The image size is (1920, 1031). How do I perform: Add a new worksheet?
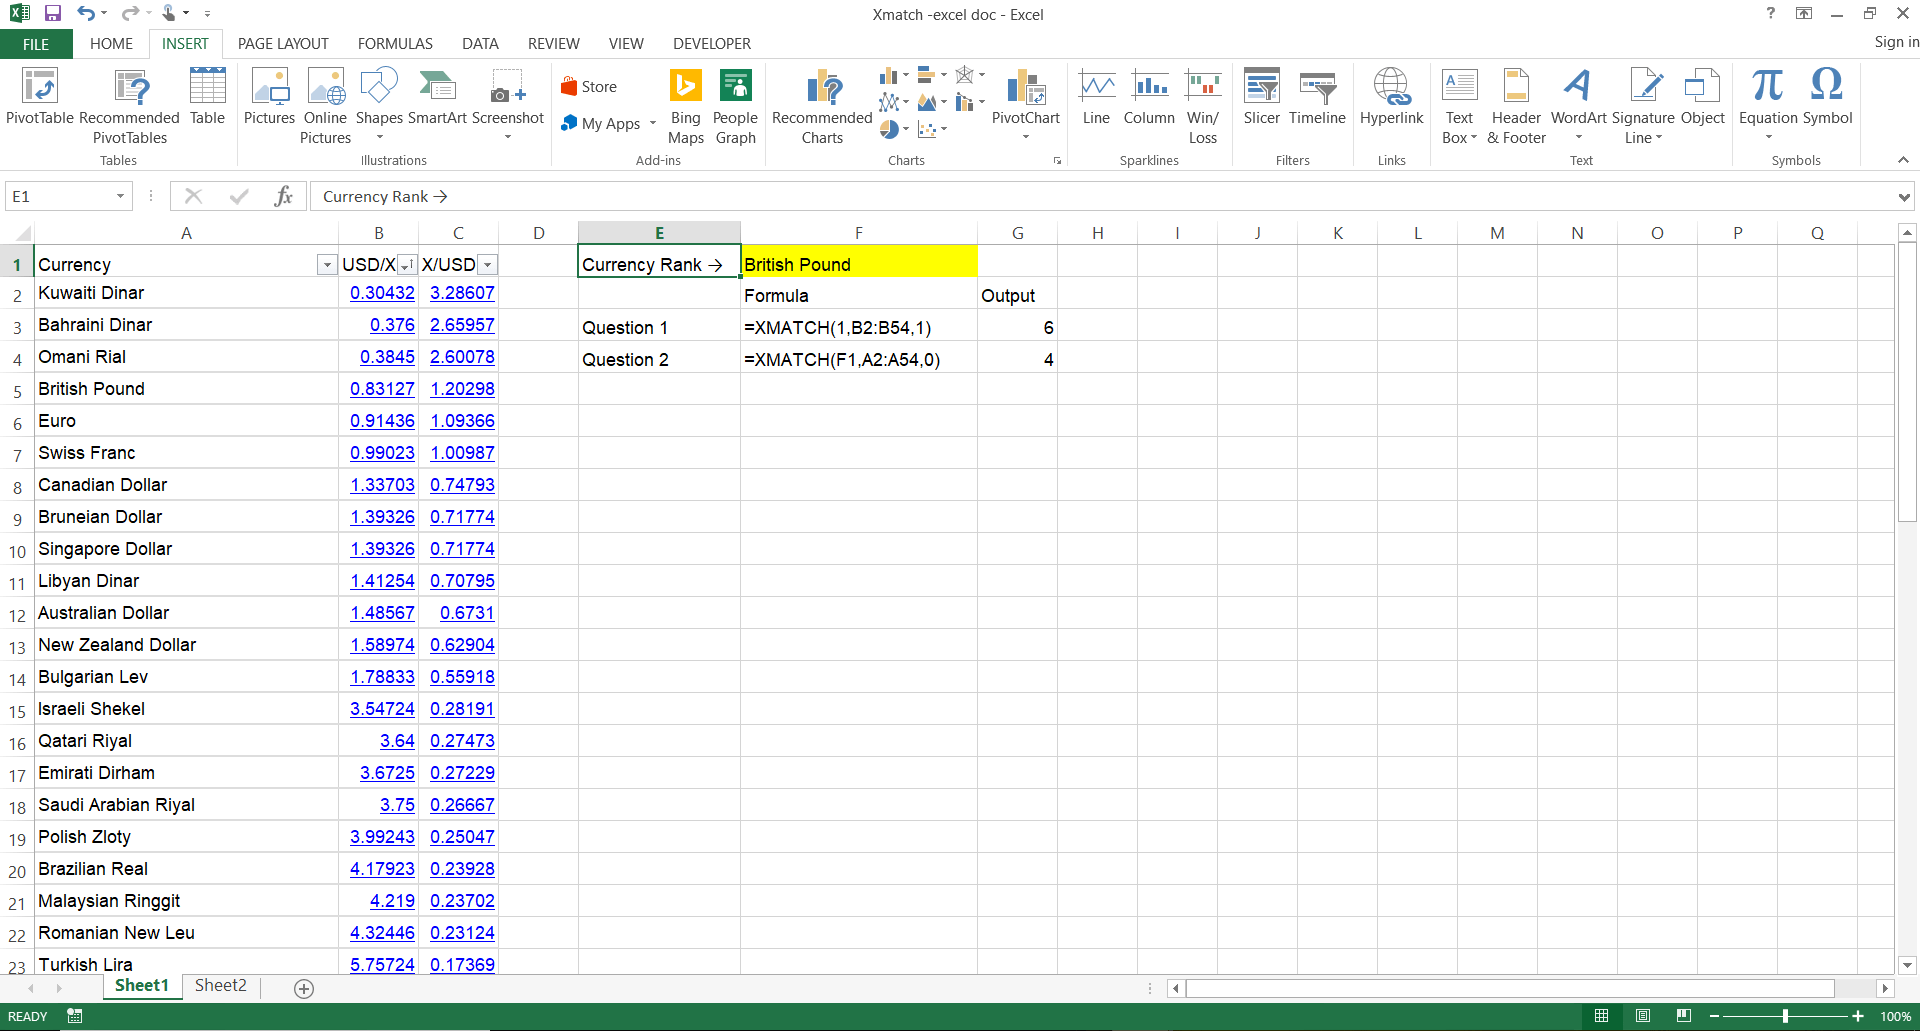(303, 988)
